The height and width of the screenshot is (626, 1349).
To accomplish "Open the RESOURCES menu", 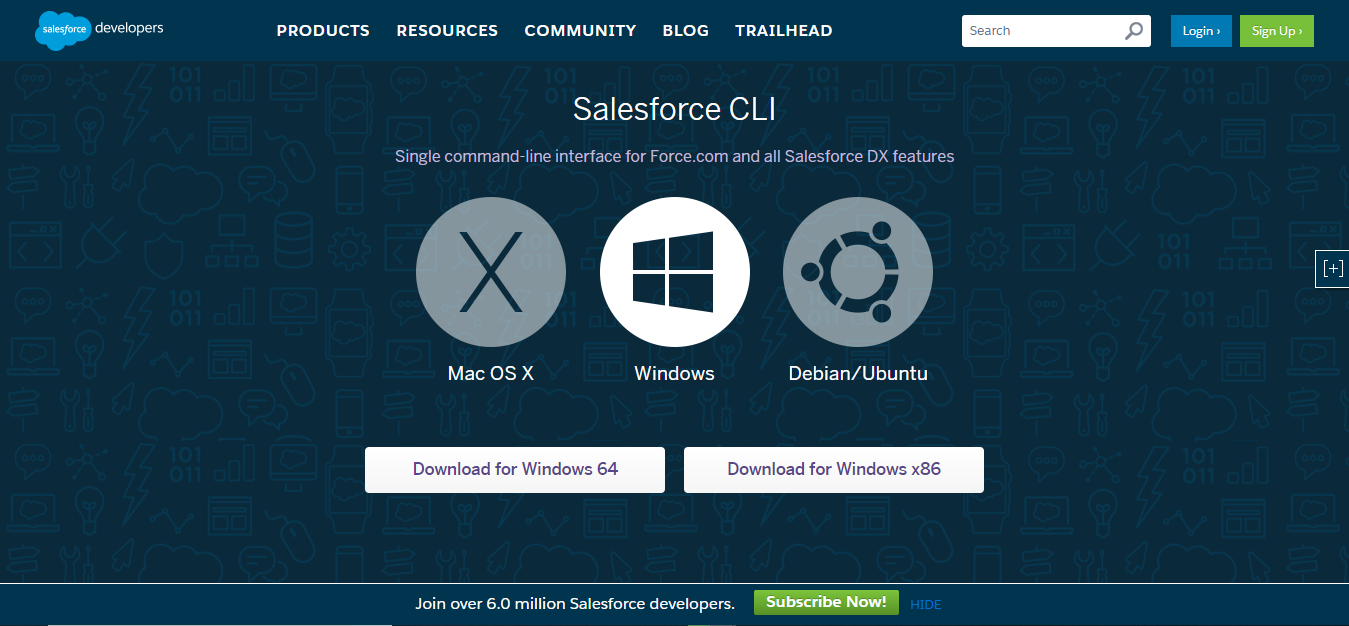I will [x=447, y=31].
